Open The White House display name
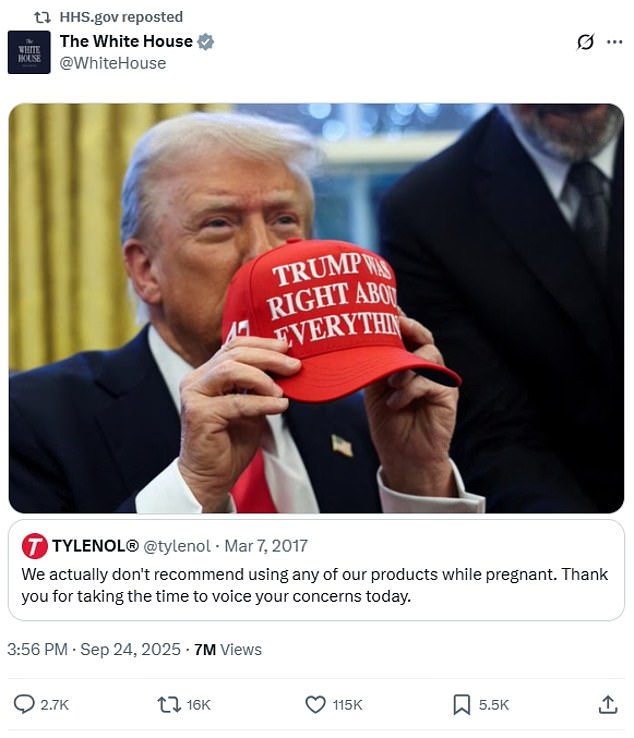The image size is (634, 738). point(126,41)
